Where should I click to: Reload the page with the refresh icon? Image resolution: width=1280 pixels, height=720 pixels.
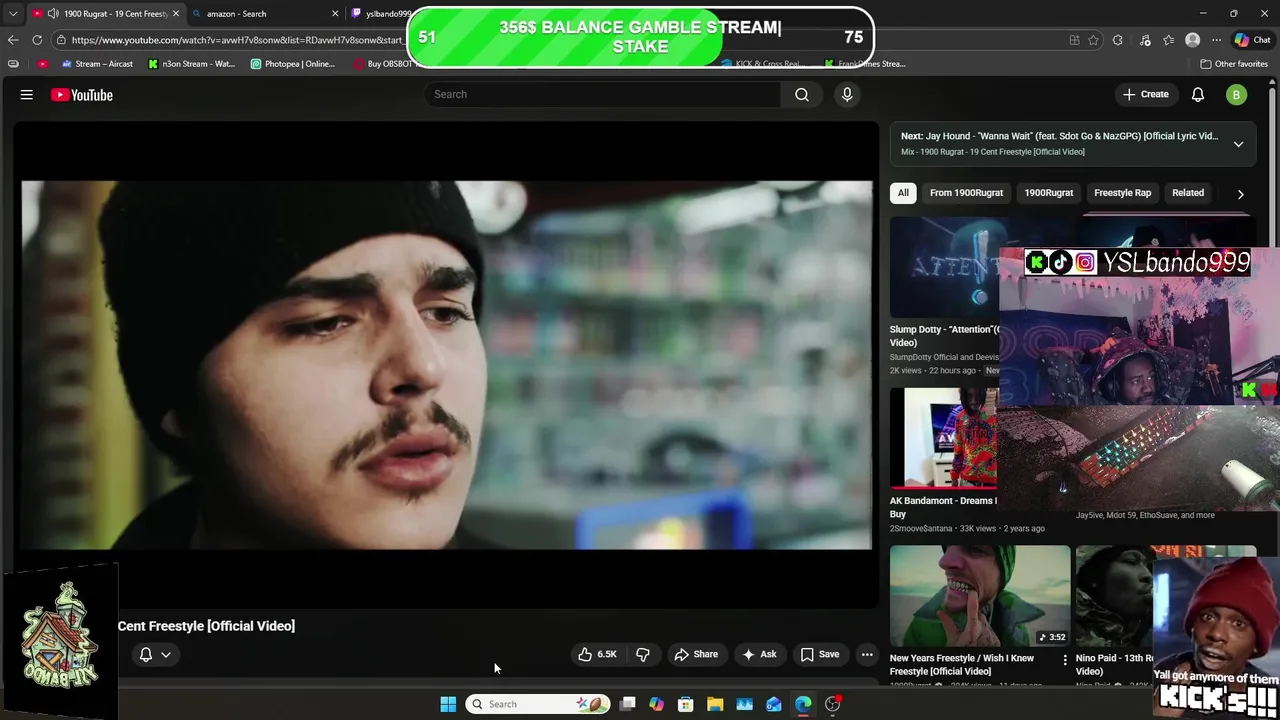(x=37, y=40)
